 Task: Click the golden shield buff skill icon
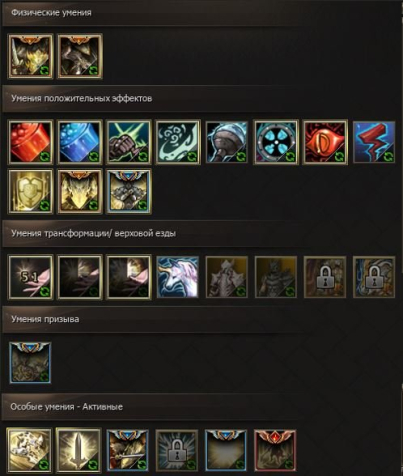click(30, 191)
